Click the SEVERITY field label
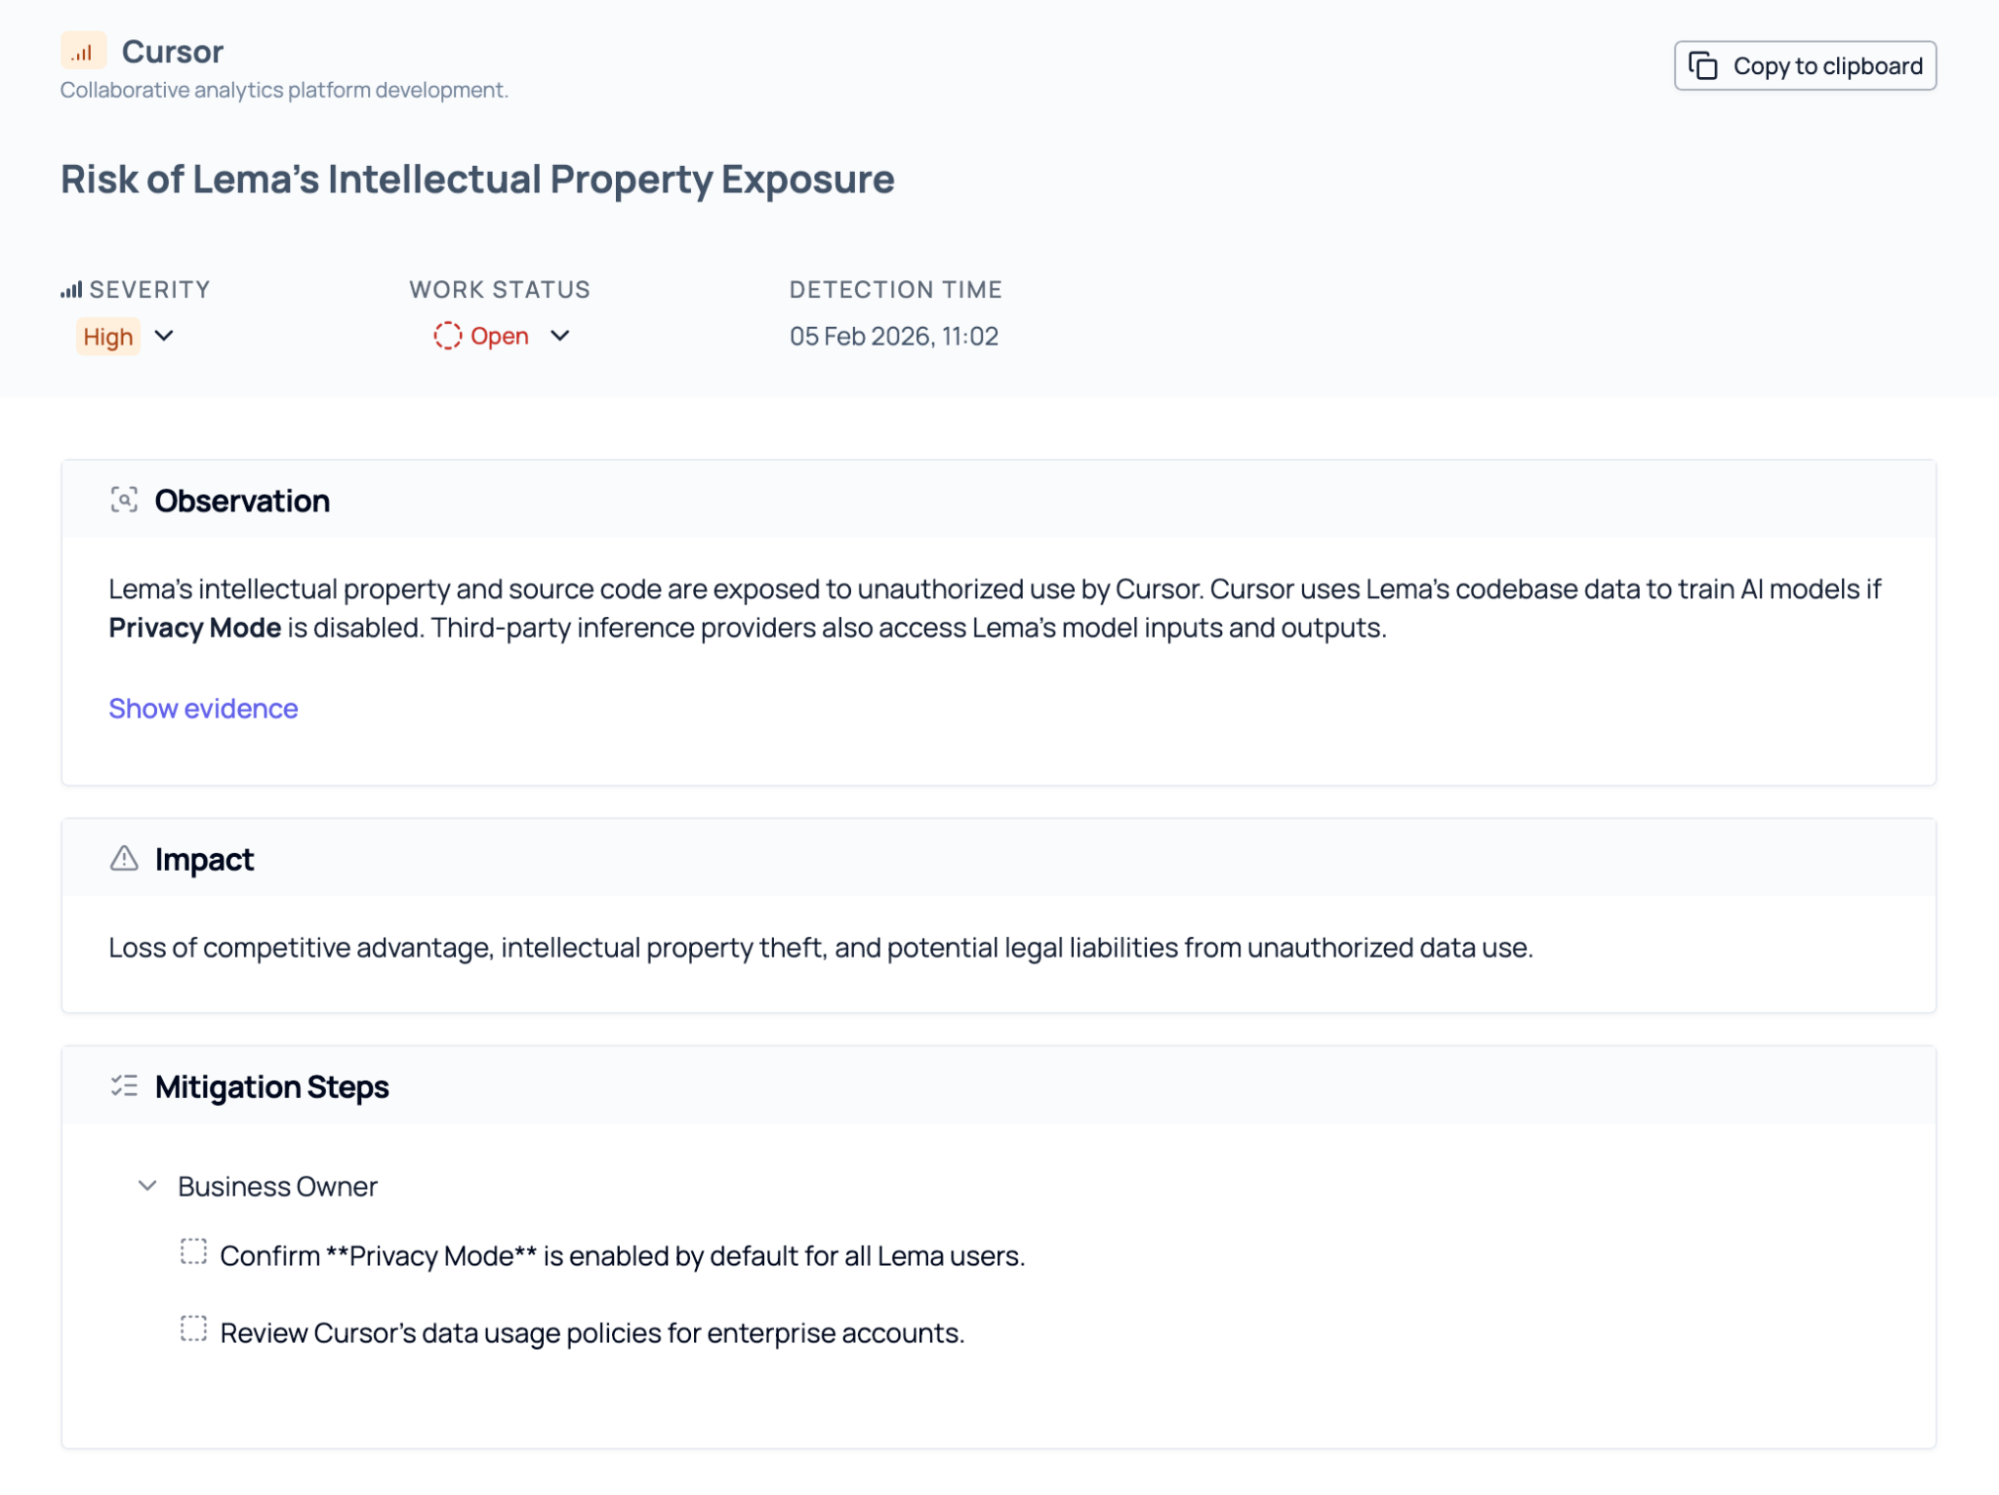 coord(150,290)
